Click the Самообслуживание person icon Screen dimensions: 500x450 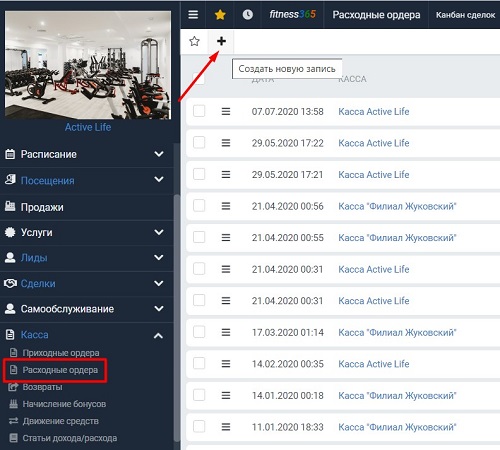[10, 309]
